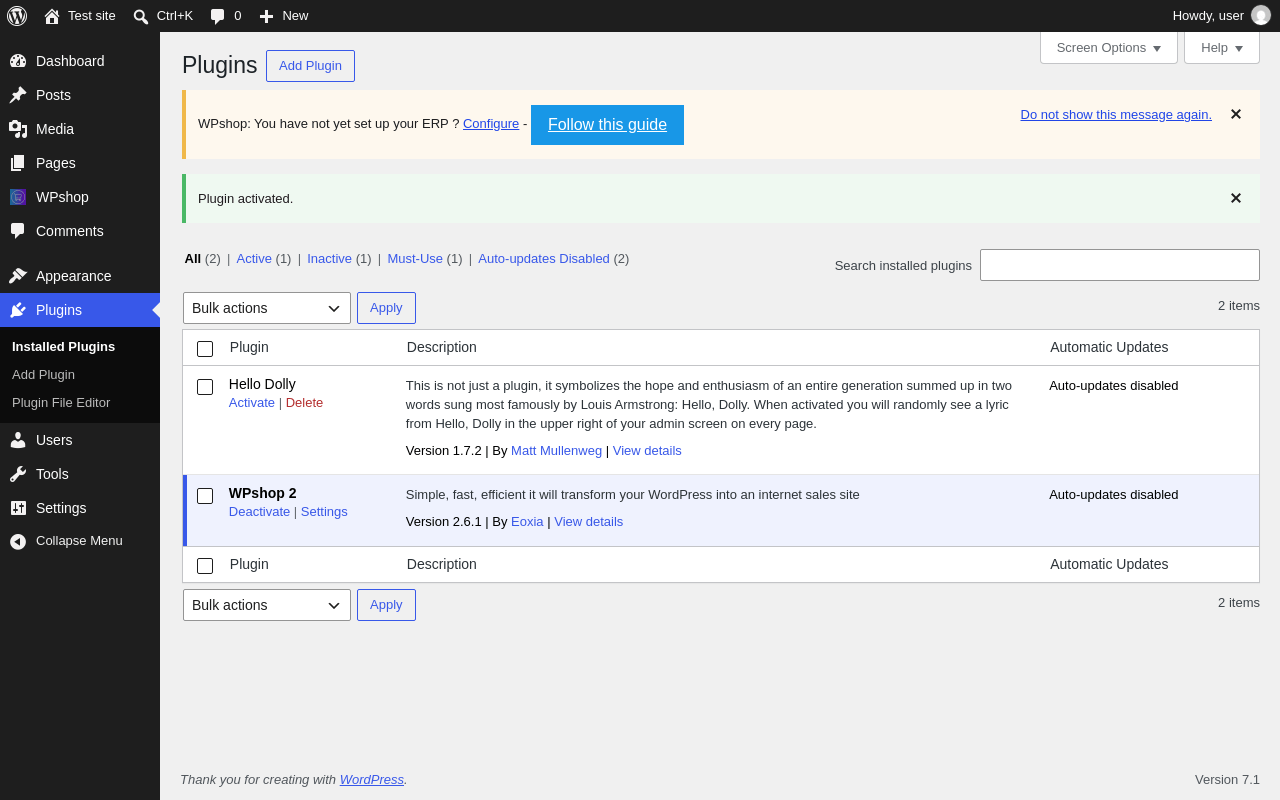The image size is (1280, 800).
Task: Click the Pages icon in sidebar
Action: pos(18,163)
